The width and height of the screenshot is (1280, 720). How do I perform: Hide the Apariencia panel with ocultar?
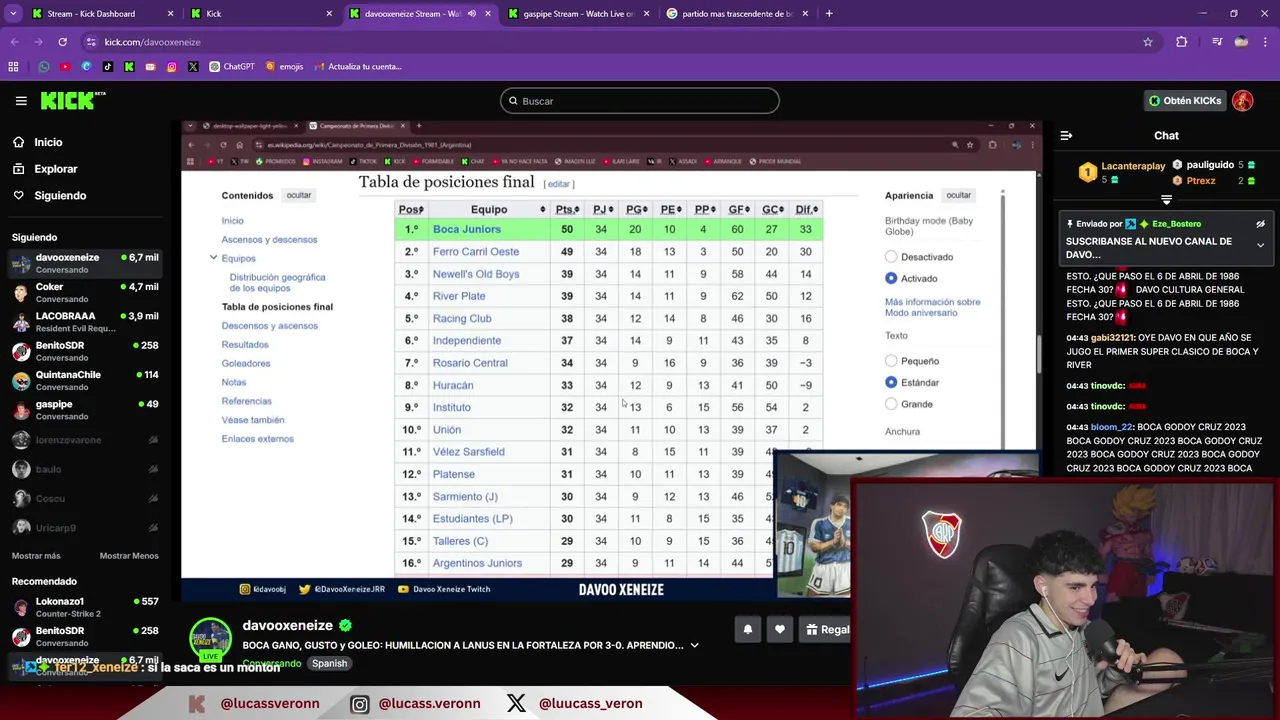[958, 195]
